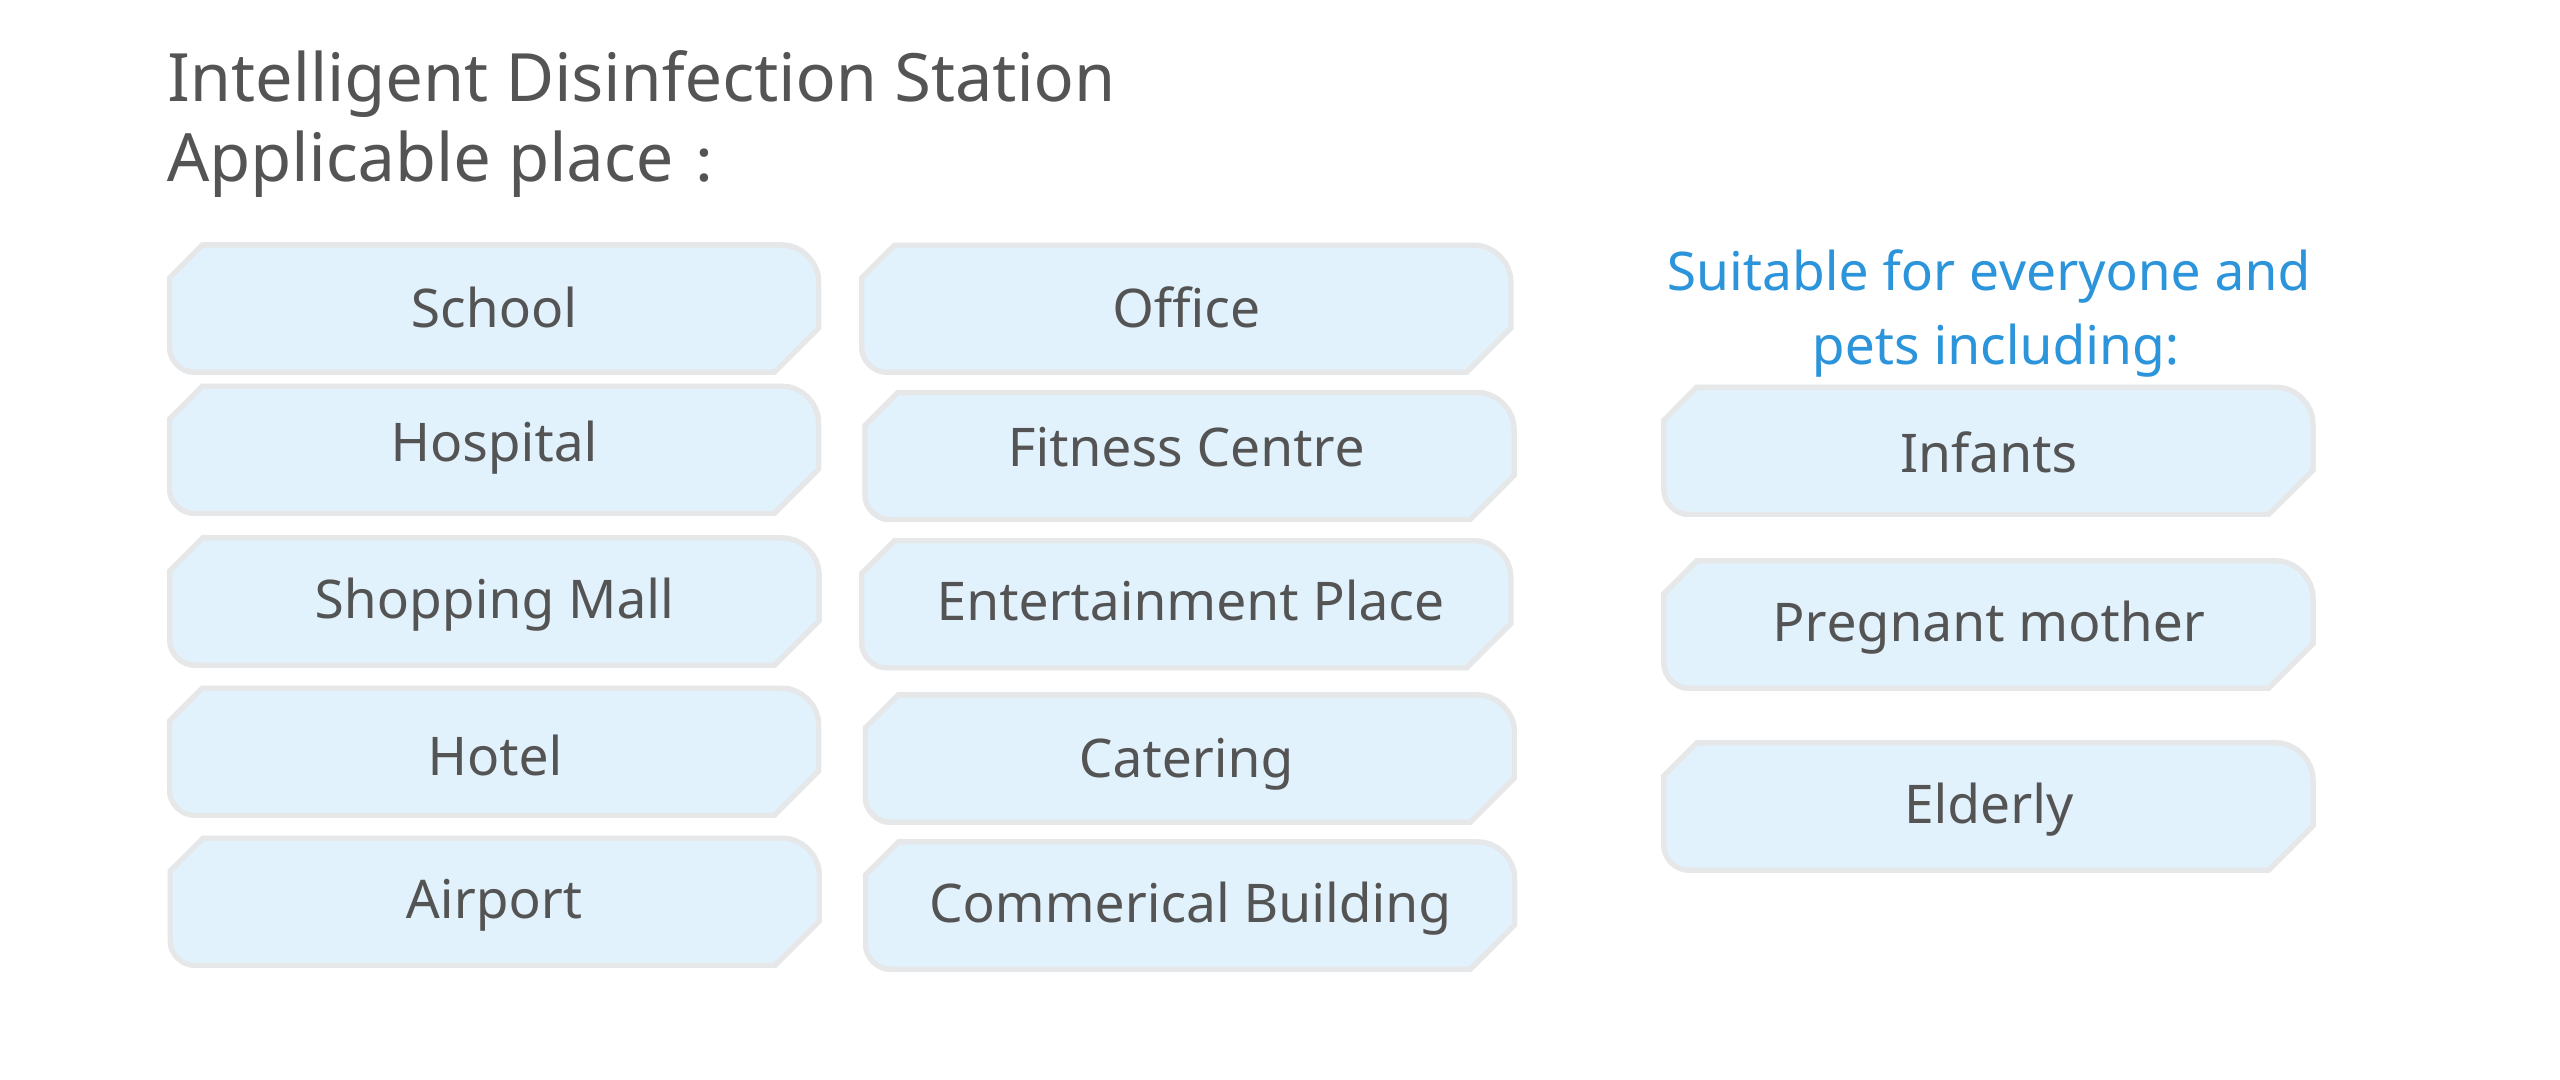Click the Shopping Mall box
The image size is (2560, 1080).
[494, 601]
